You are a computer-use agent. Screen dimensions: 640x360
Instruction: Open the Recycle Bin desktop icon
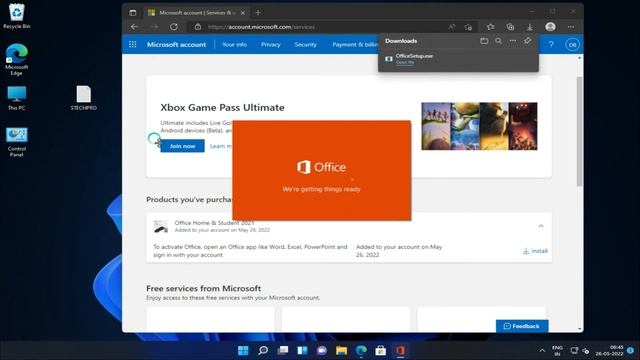tap(16, 16)
